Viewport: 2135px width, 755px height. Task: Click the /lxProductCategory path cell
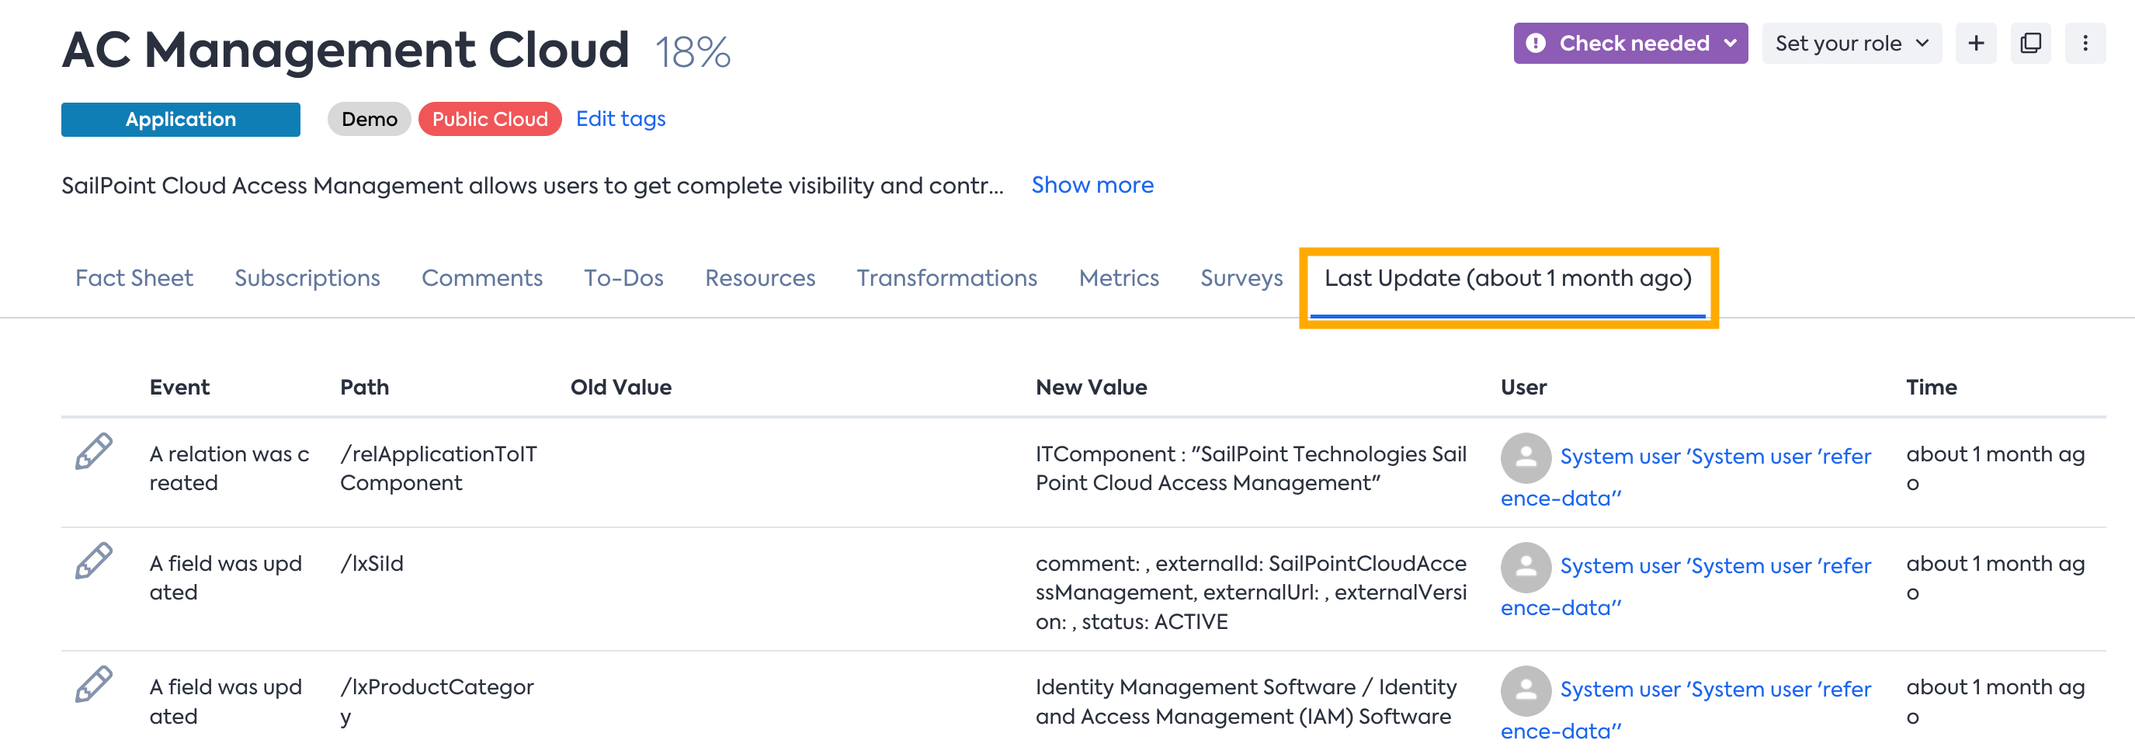(437, 701)
